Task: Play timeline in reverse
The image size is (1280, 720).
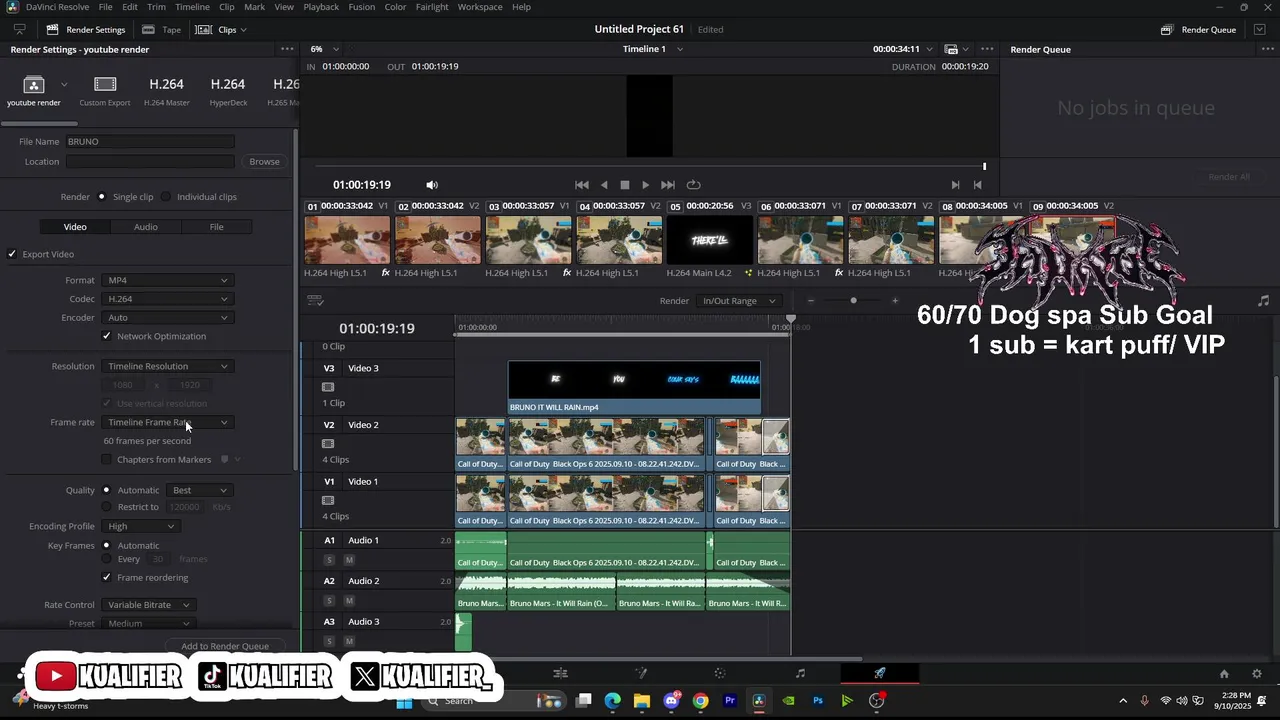Action: pyautogui.click(x=604, y=185)
